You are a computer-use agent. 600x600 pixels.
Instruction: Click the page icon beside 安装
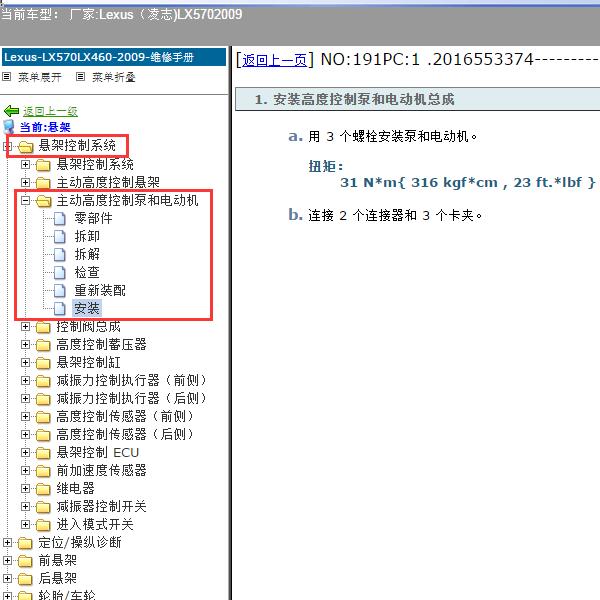click(x=60, y=308)
